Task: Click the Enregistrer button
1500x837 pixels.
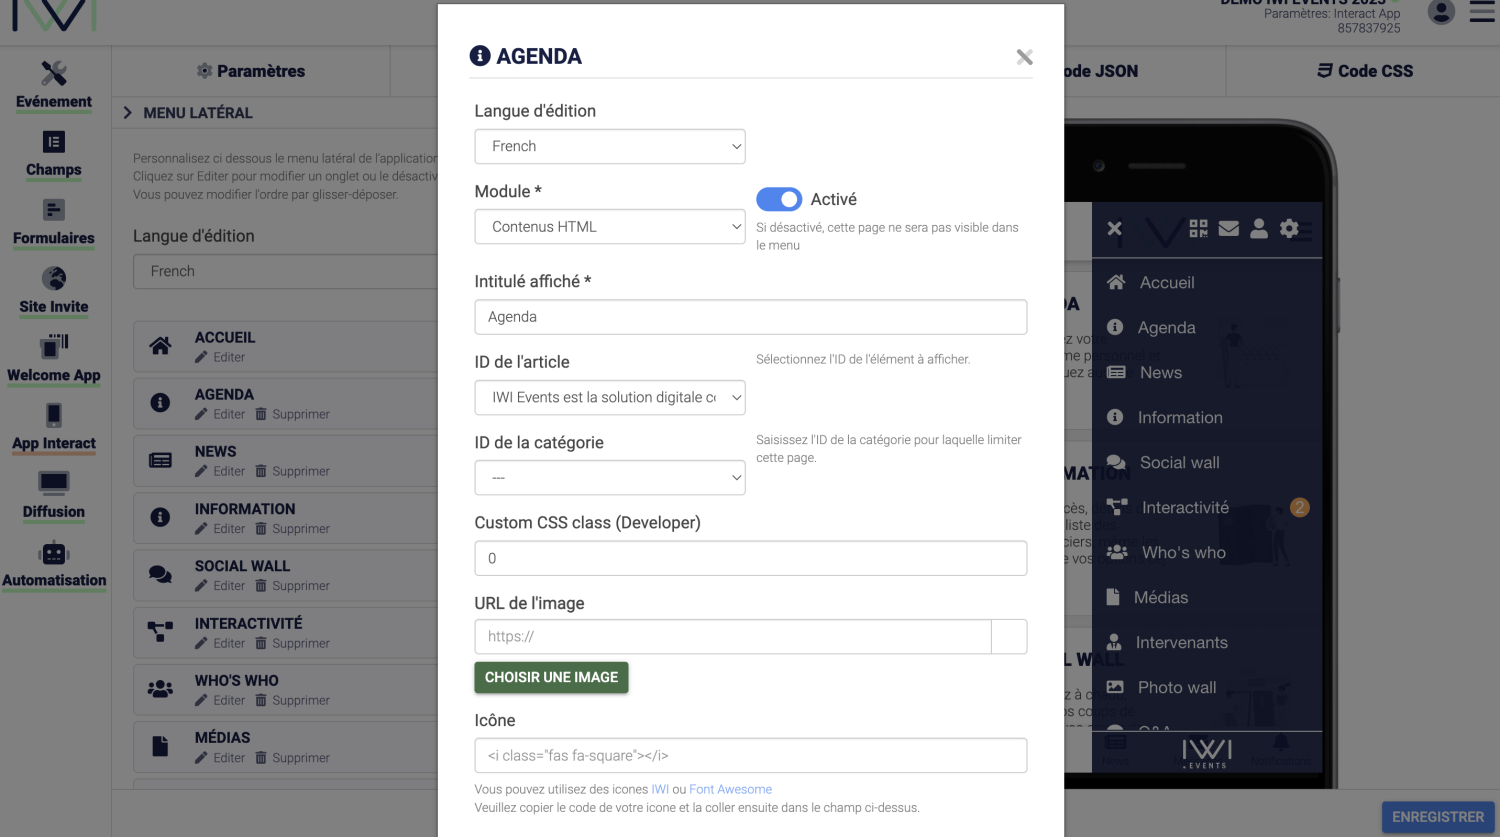Action: pyautogui.click(x=1438, y=817)
